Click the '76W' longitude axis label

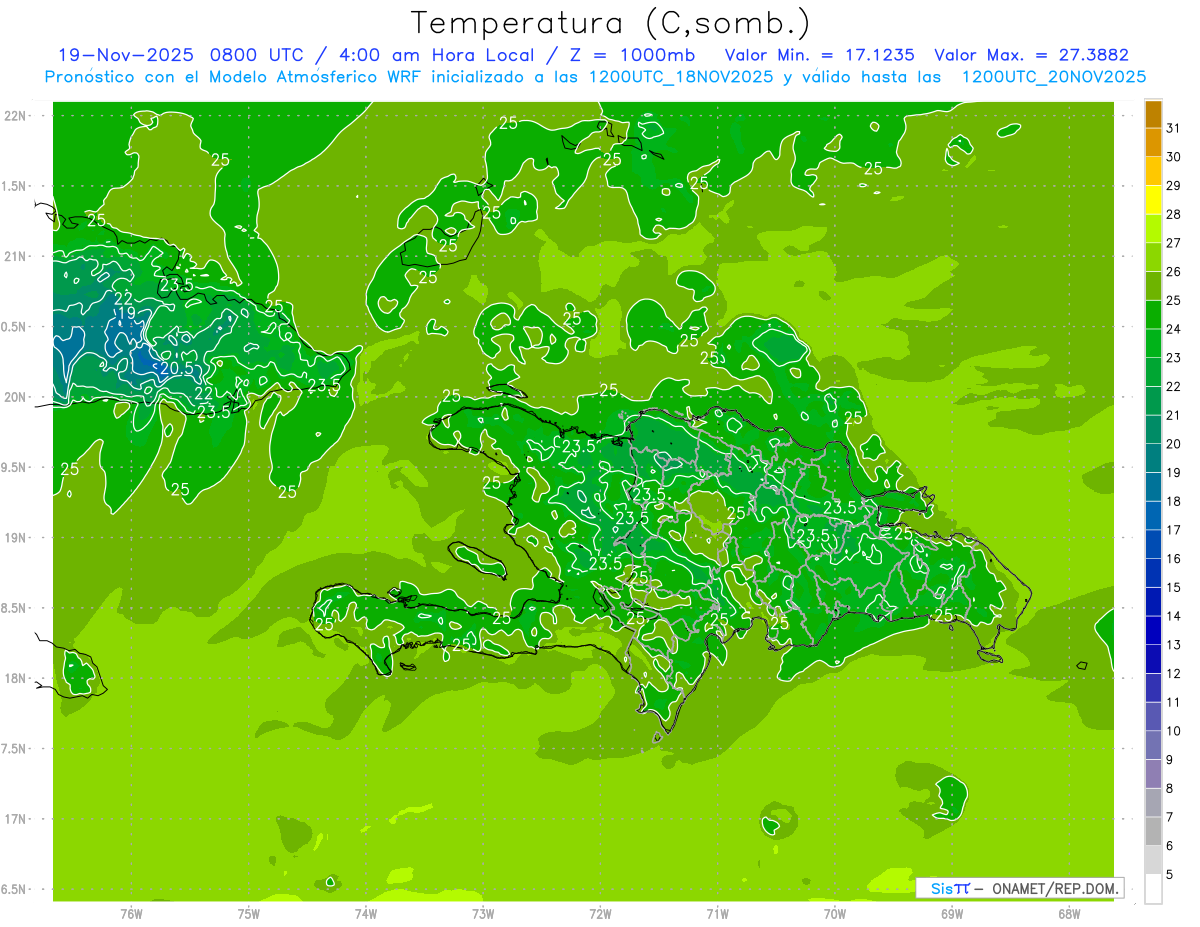(131, 913)
